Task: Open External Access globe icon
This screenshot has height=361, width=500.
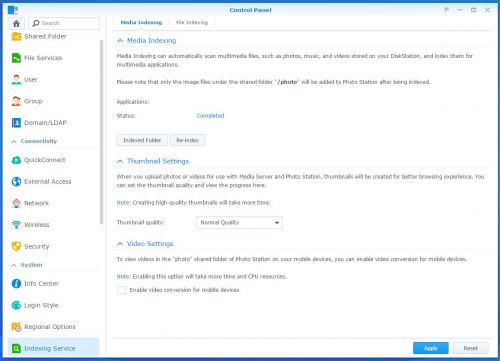Action: pyautogui.click(x=16, y=182)
